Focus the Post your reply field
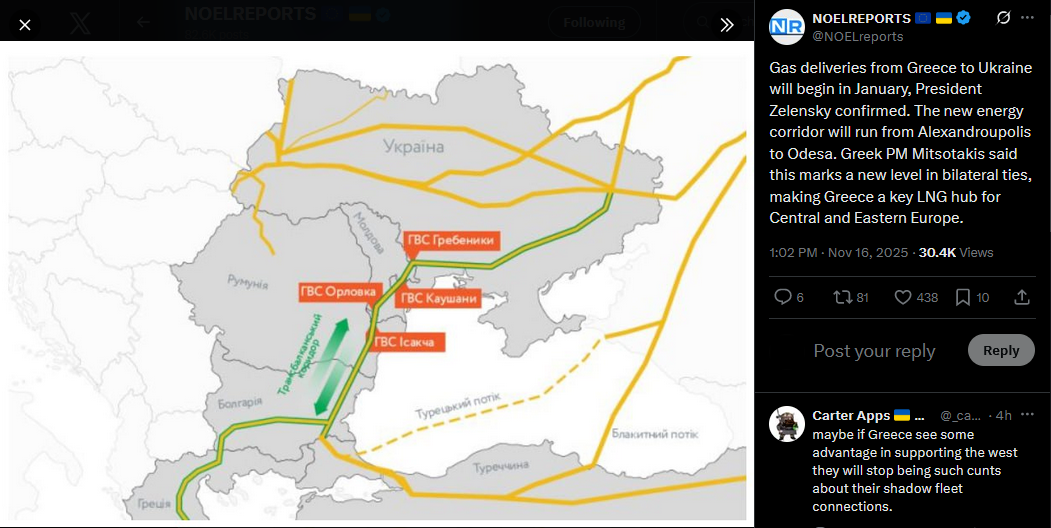Image resolution: width=1051 pixels, height=528 pixels. [x=874, y=350]
